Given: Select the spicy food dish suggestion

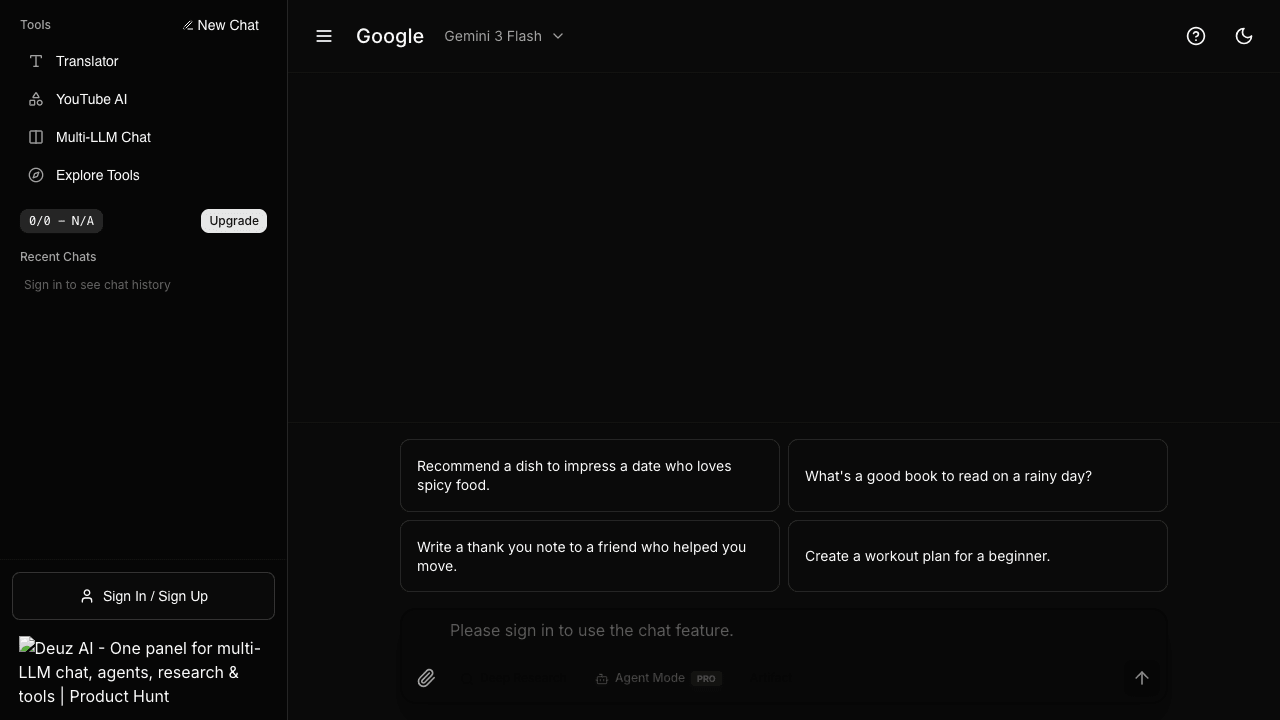Looking at the screenshot, I should click(x=590, y=476).
